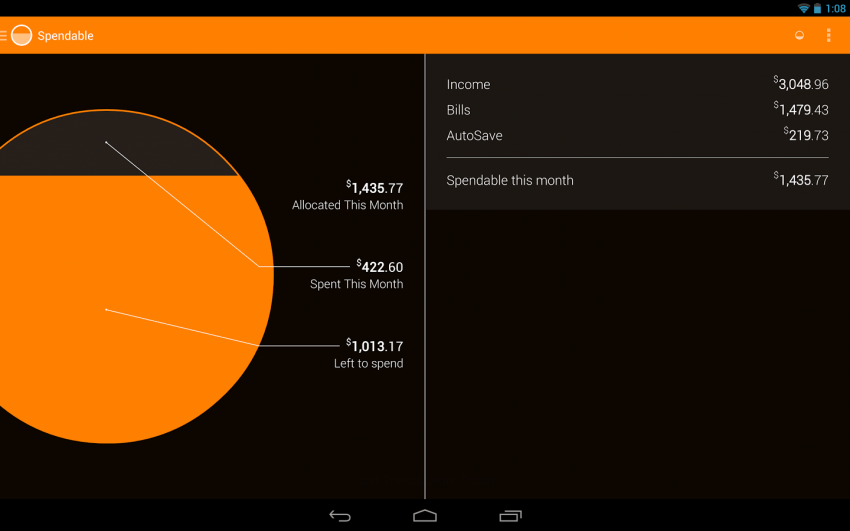Tap the Android back navigation button
Image resolution: width=850 pixels, height=531 pixels.
click(x=340, y=516)
